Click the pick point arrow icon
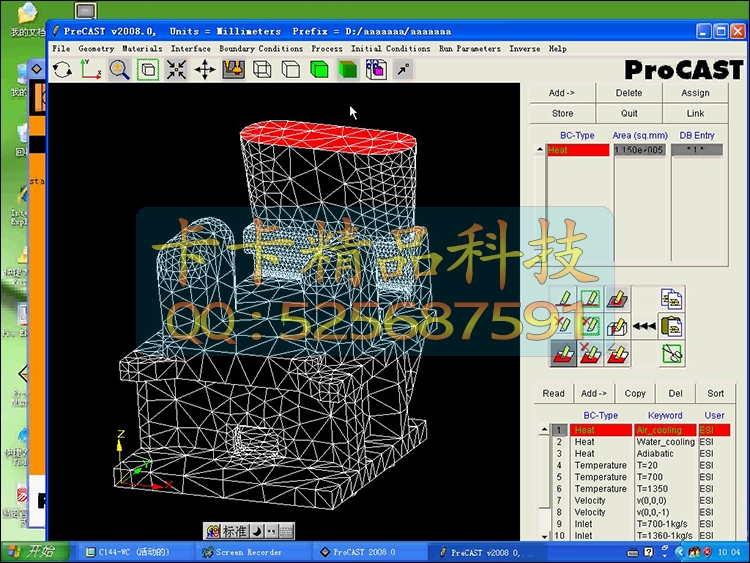 pos(404,70)
